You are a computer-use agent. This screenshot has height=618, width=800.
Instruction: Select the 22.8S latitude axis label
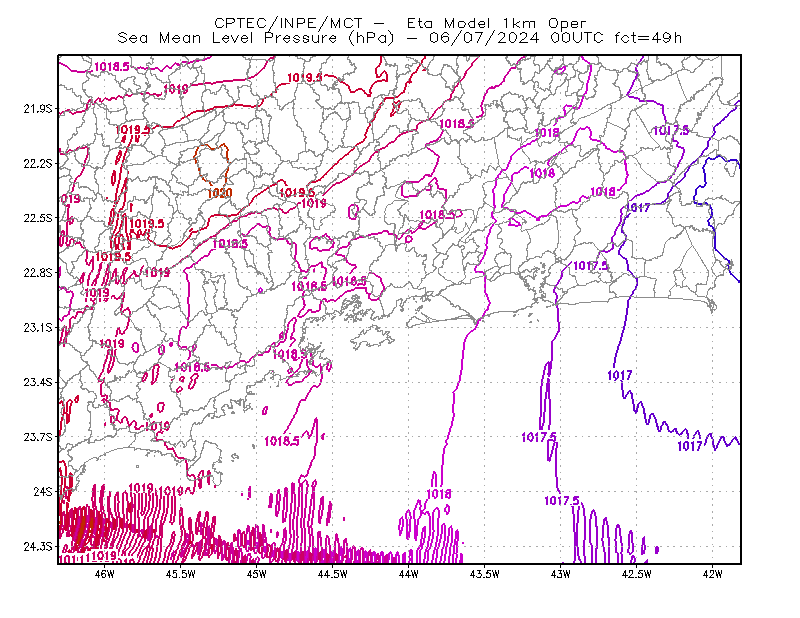[x=38, y=273]
